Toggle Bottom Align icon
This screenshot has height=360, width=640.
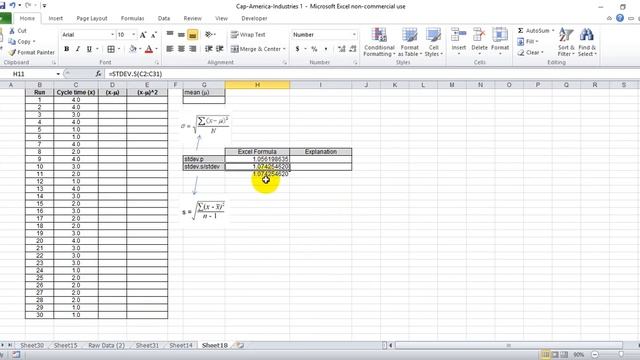pyautogui.click(x=193, y=35)
